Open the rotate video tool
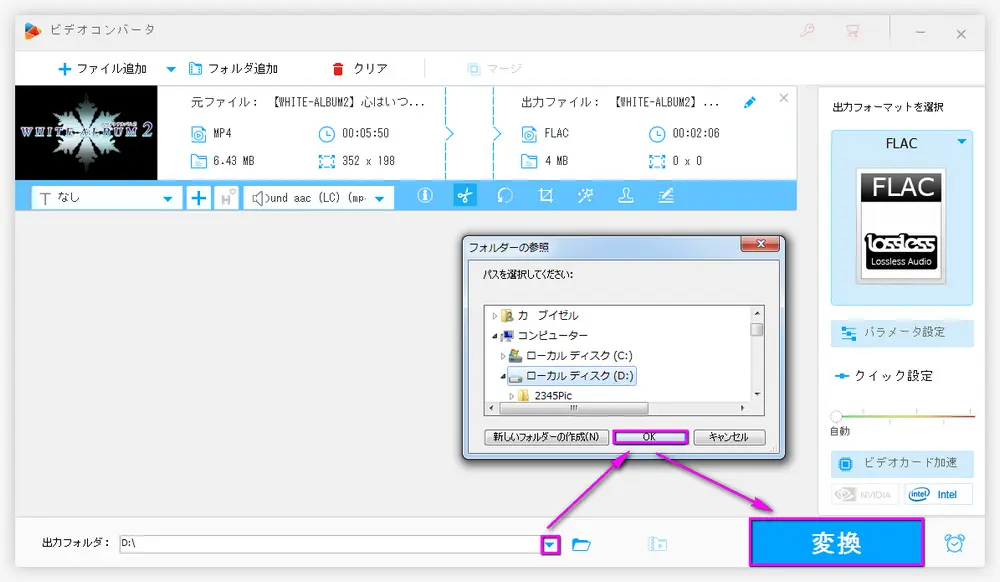The width and height of the screenshot is (1000, 582). coord(505,196)
